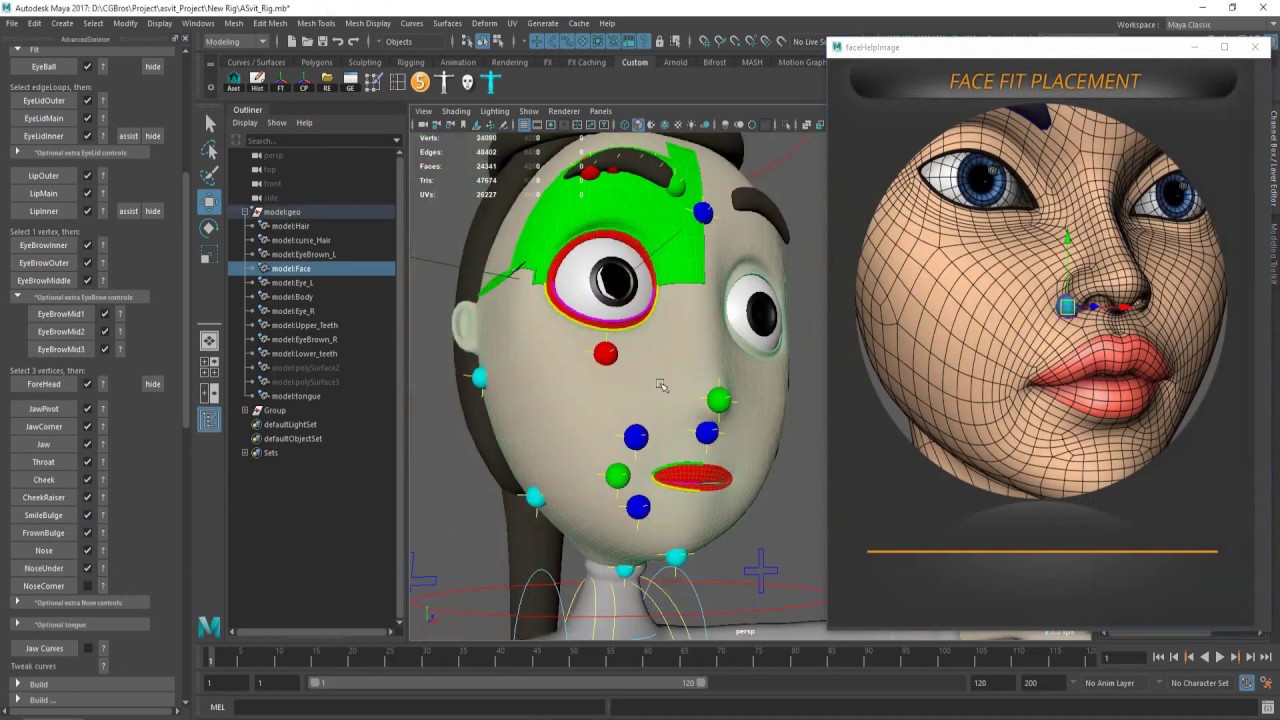
Task: Select the Paint Selection tool
Action: (x=209, y=176)
